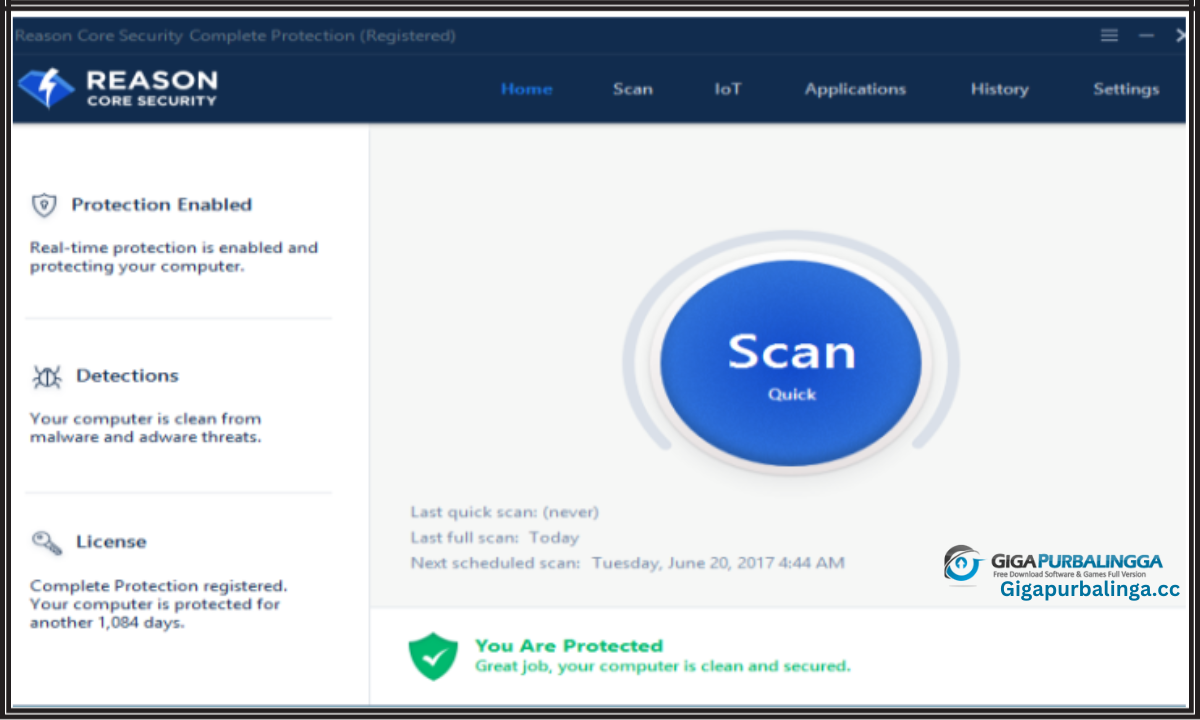Click 'Your computer is clean from malware' text
The image size is (1200, 720).
[145, 428]
